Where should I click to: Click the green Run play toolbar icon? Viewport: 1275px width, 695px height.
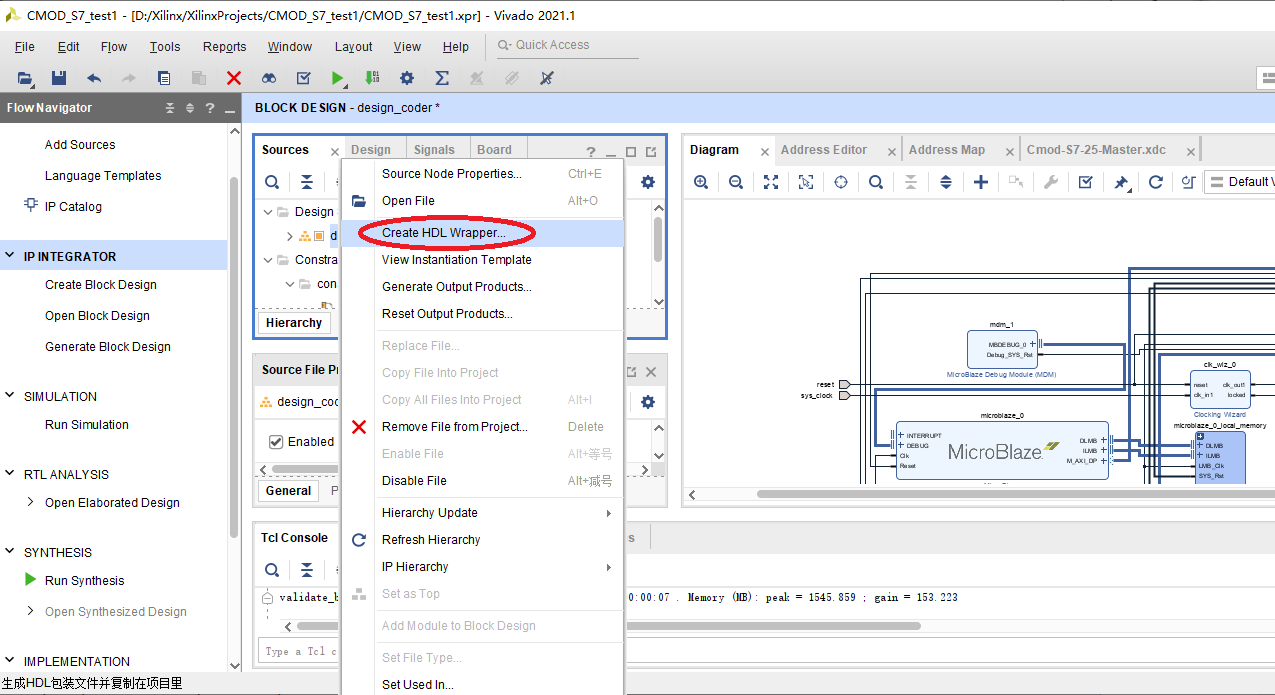pos(338,78)
